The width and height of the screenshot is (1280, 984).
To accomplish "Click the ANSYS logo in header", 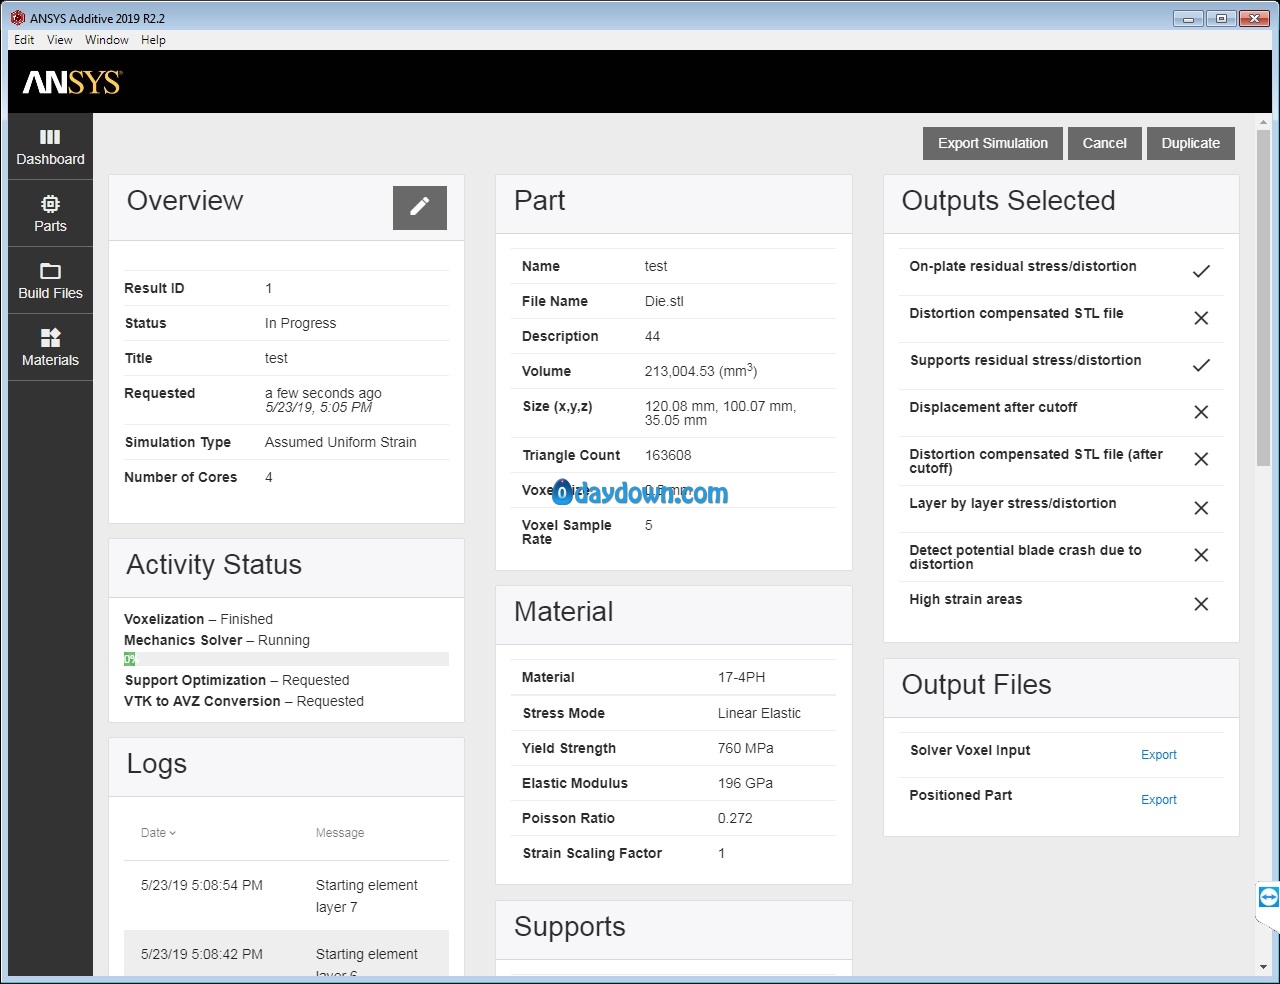I will (x=72, y=82).
